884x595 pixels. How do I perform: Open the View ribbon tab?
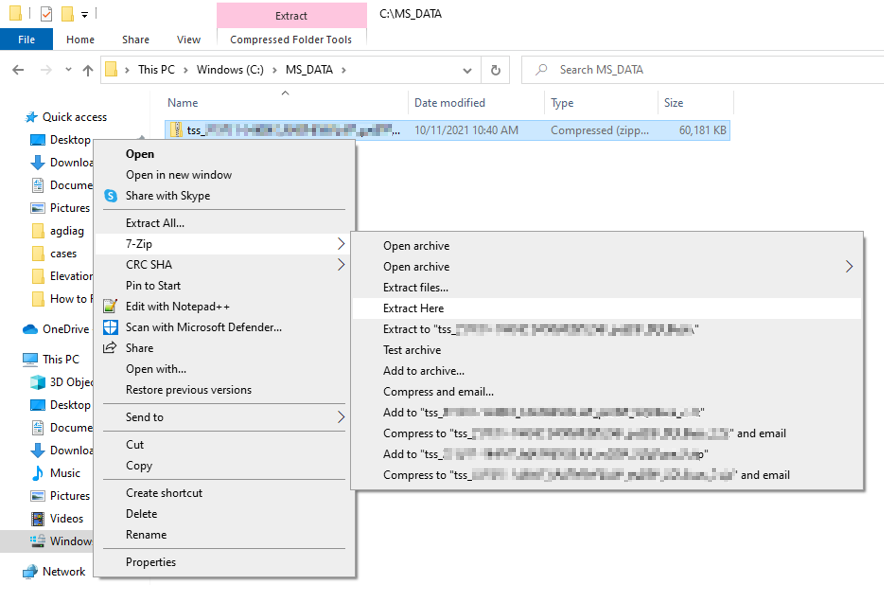[188, 40]
